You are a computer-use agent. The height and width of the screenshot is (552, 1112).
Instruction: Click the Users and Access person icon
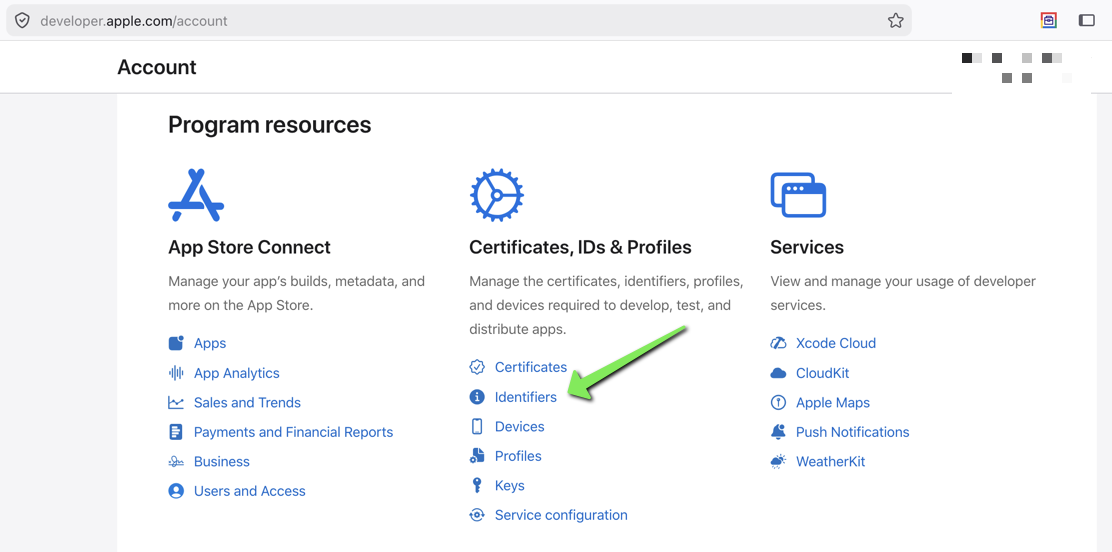pyautogui.click(x=176, y=491)
